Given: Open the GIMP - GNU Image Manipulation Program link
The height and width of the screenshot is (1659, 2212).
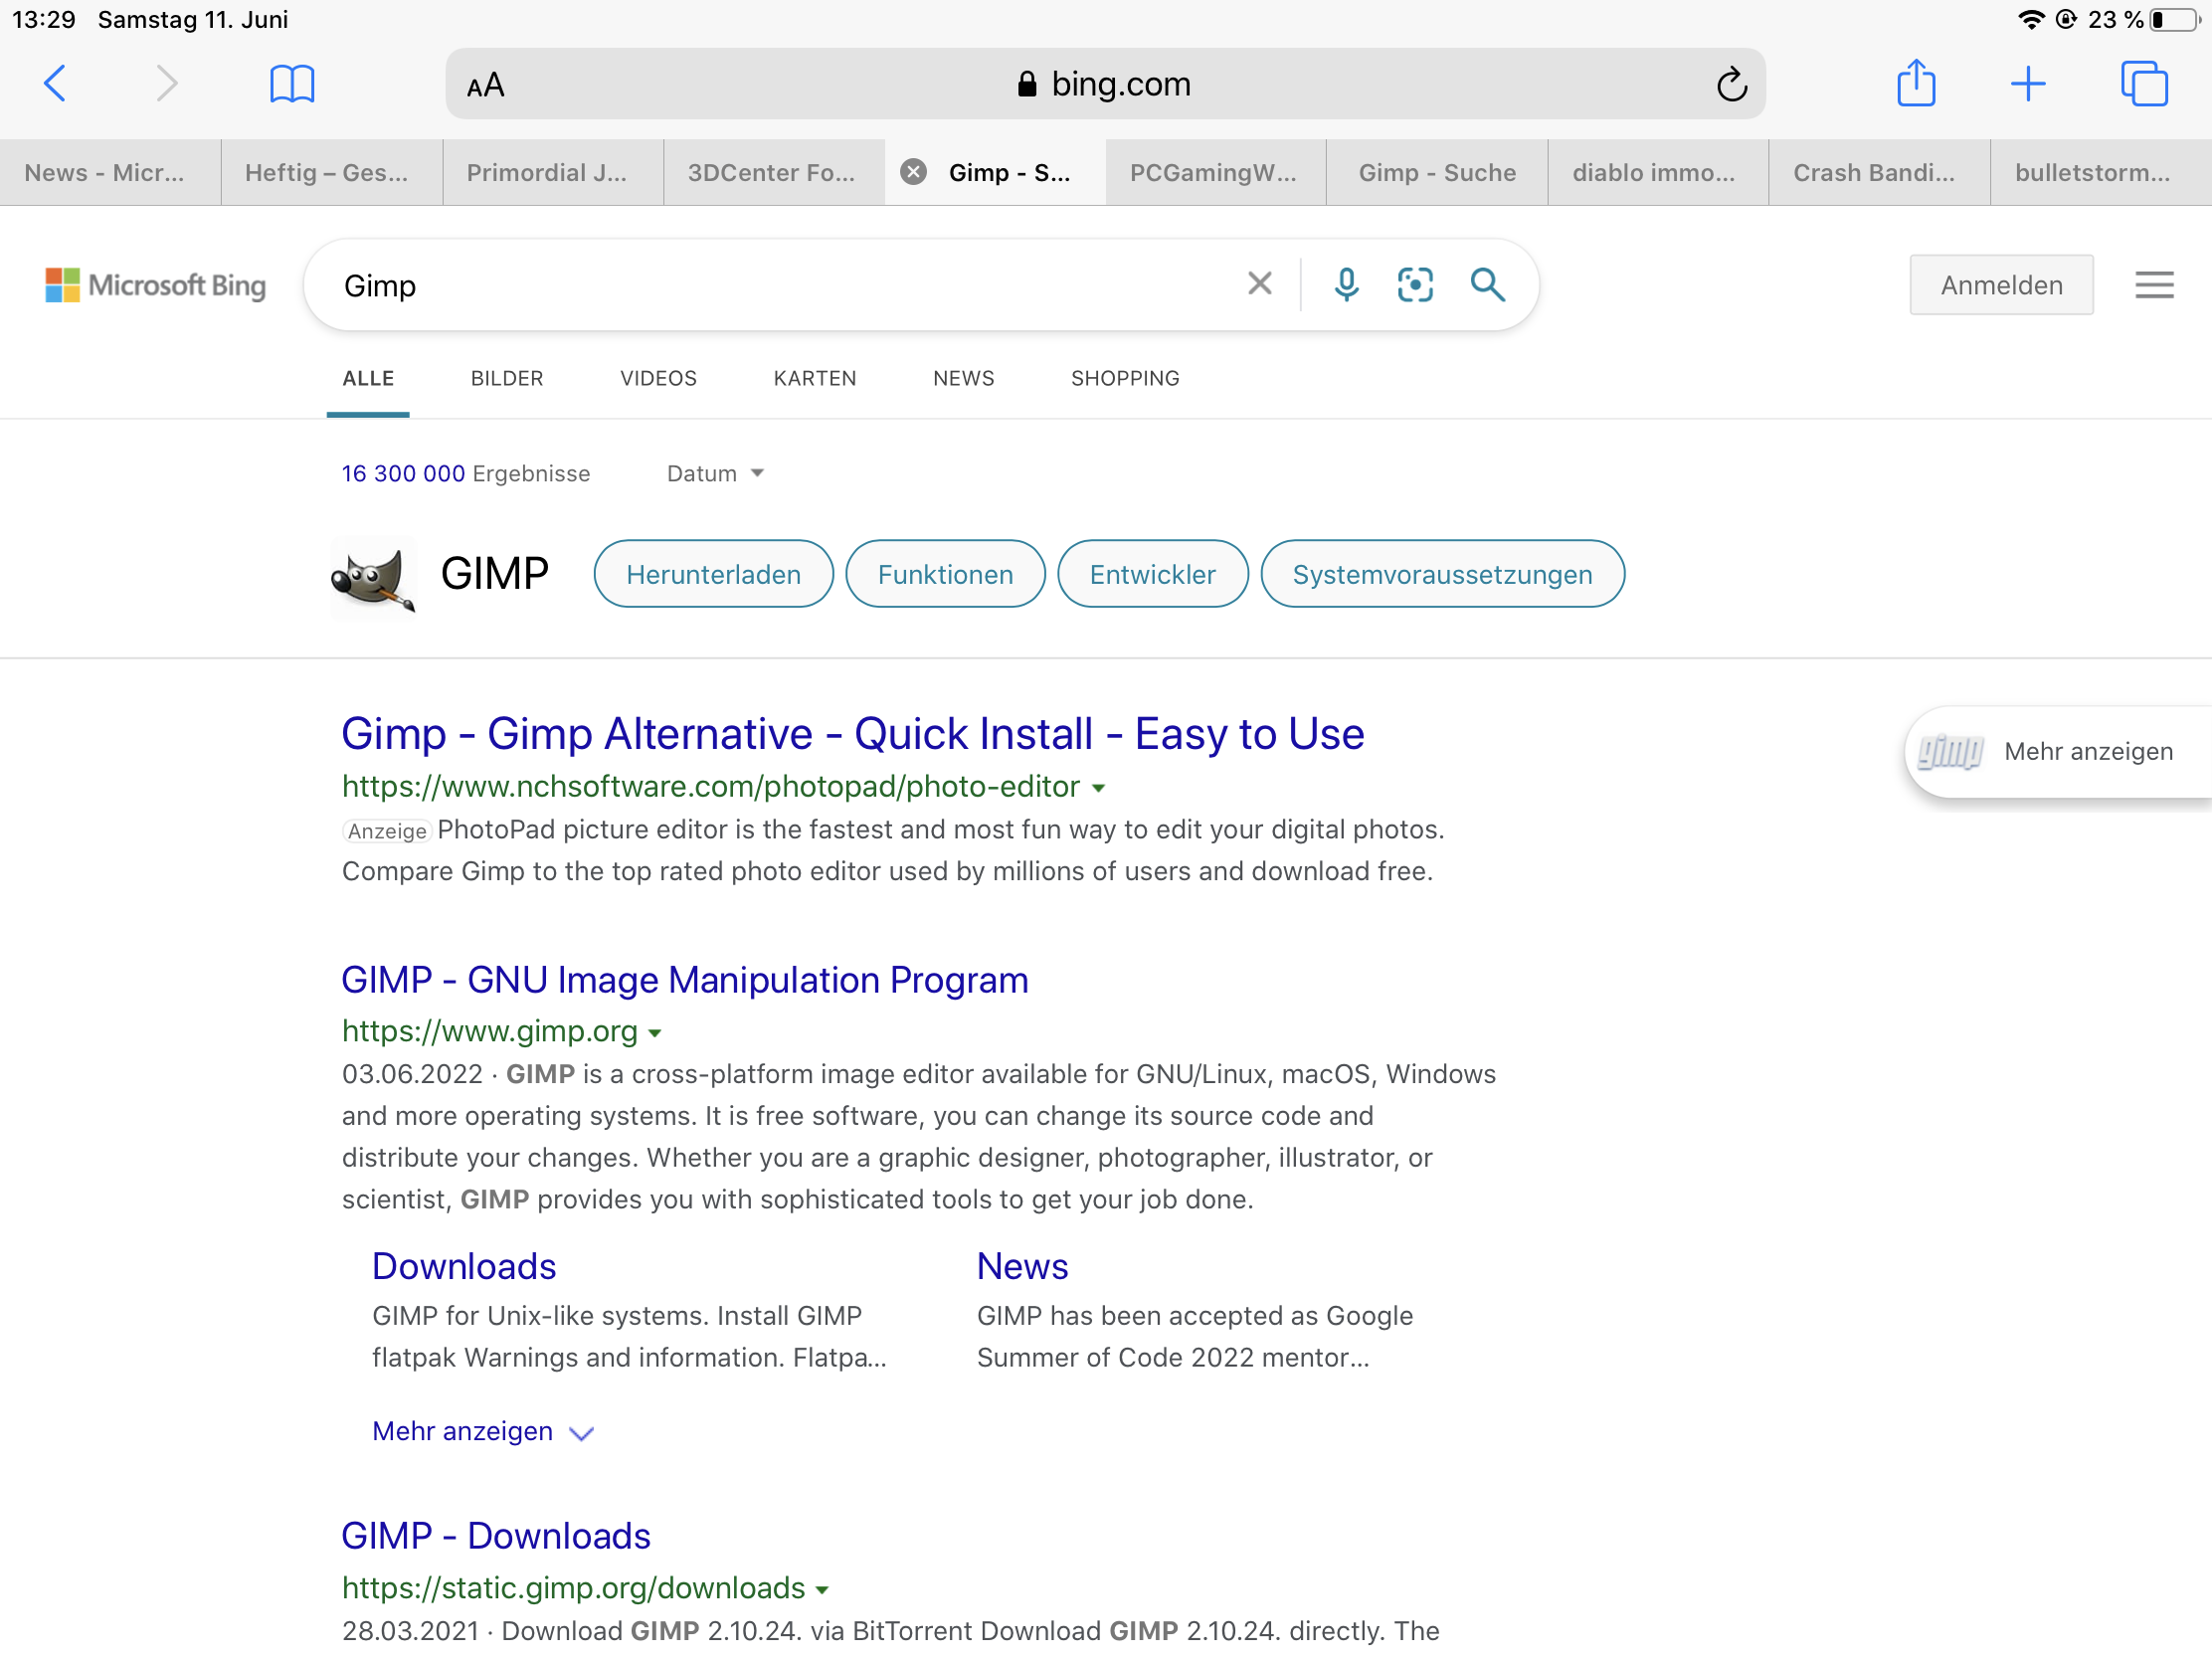Looking at the screenshot, I should 684,980.
